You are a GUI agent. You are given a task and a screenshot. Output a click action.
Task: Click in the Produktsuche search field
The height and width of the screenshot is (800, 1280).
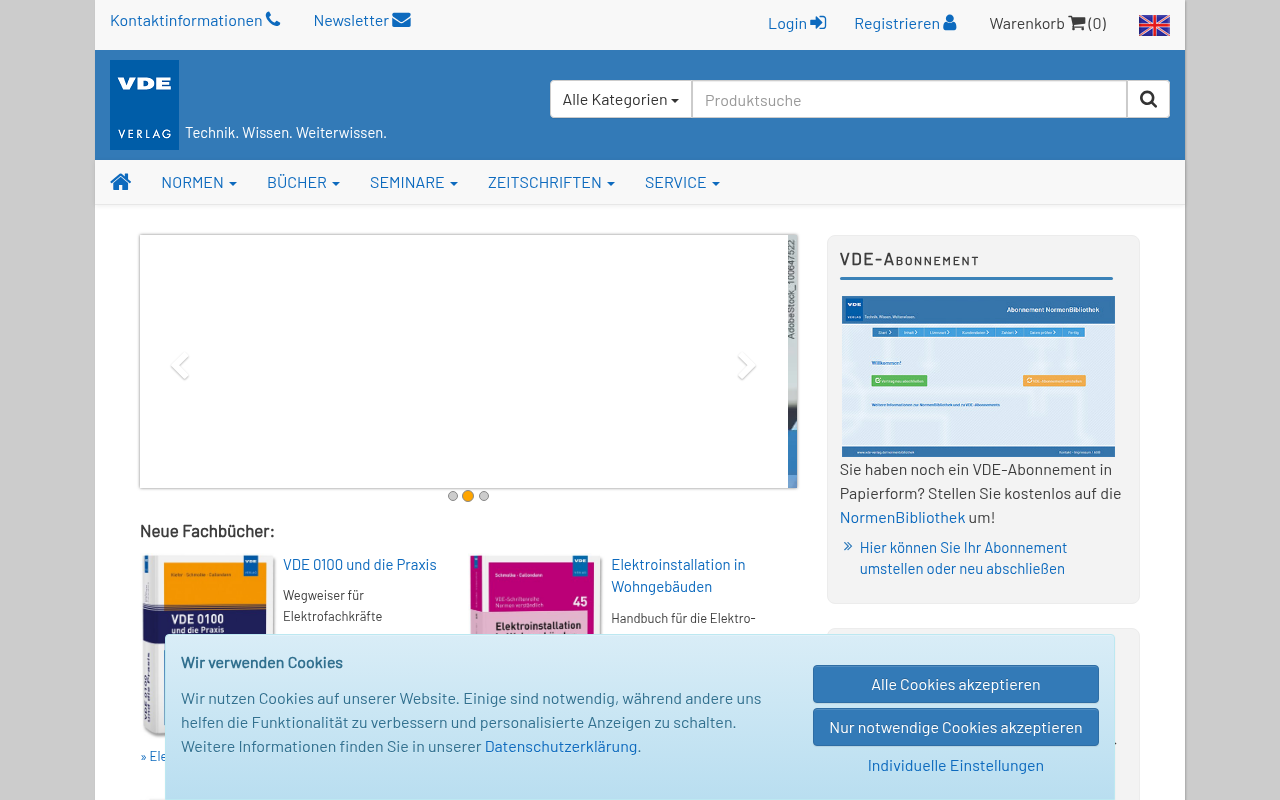[x=909, y=99]
